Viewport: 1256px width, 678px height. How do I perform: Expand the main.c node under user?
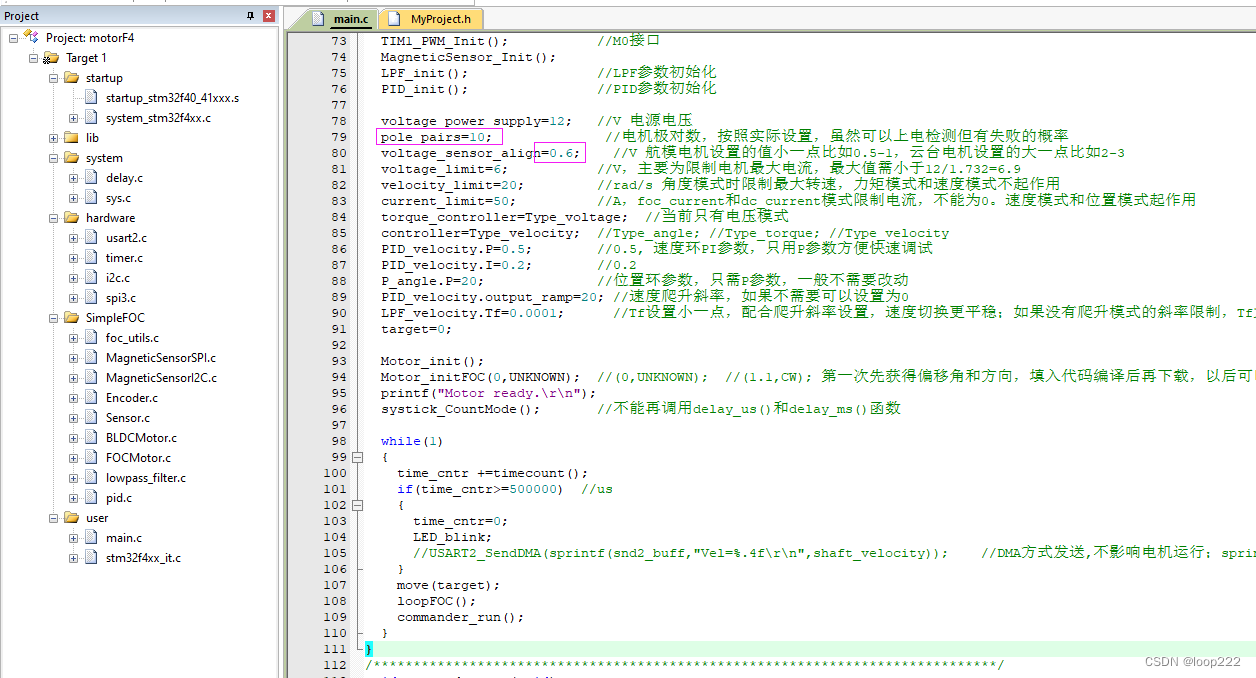pos(73,538)
